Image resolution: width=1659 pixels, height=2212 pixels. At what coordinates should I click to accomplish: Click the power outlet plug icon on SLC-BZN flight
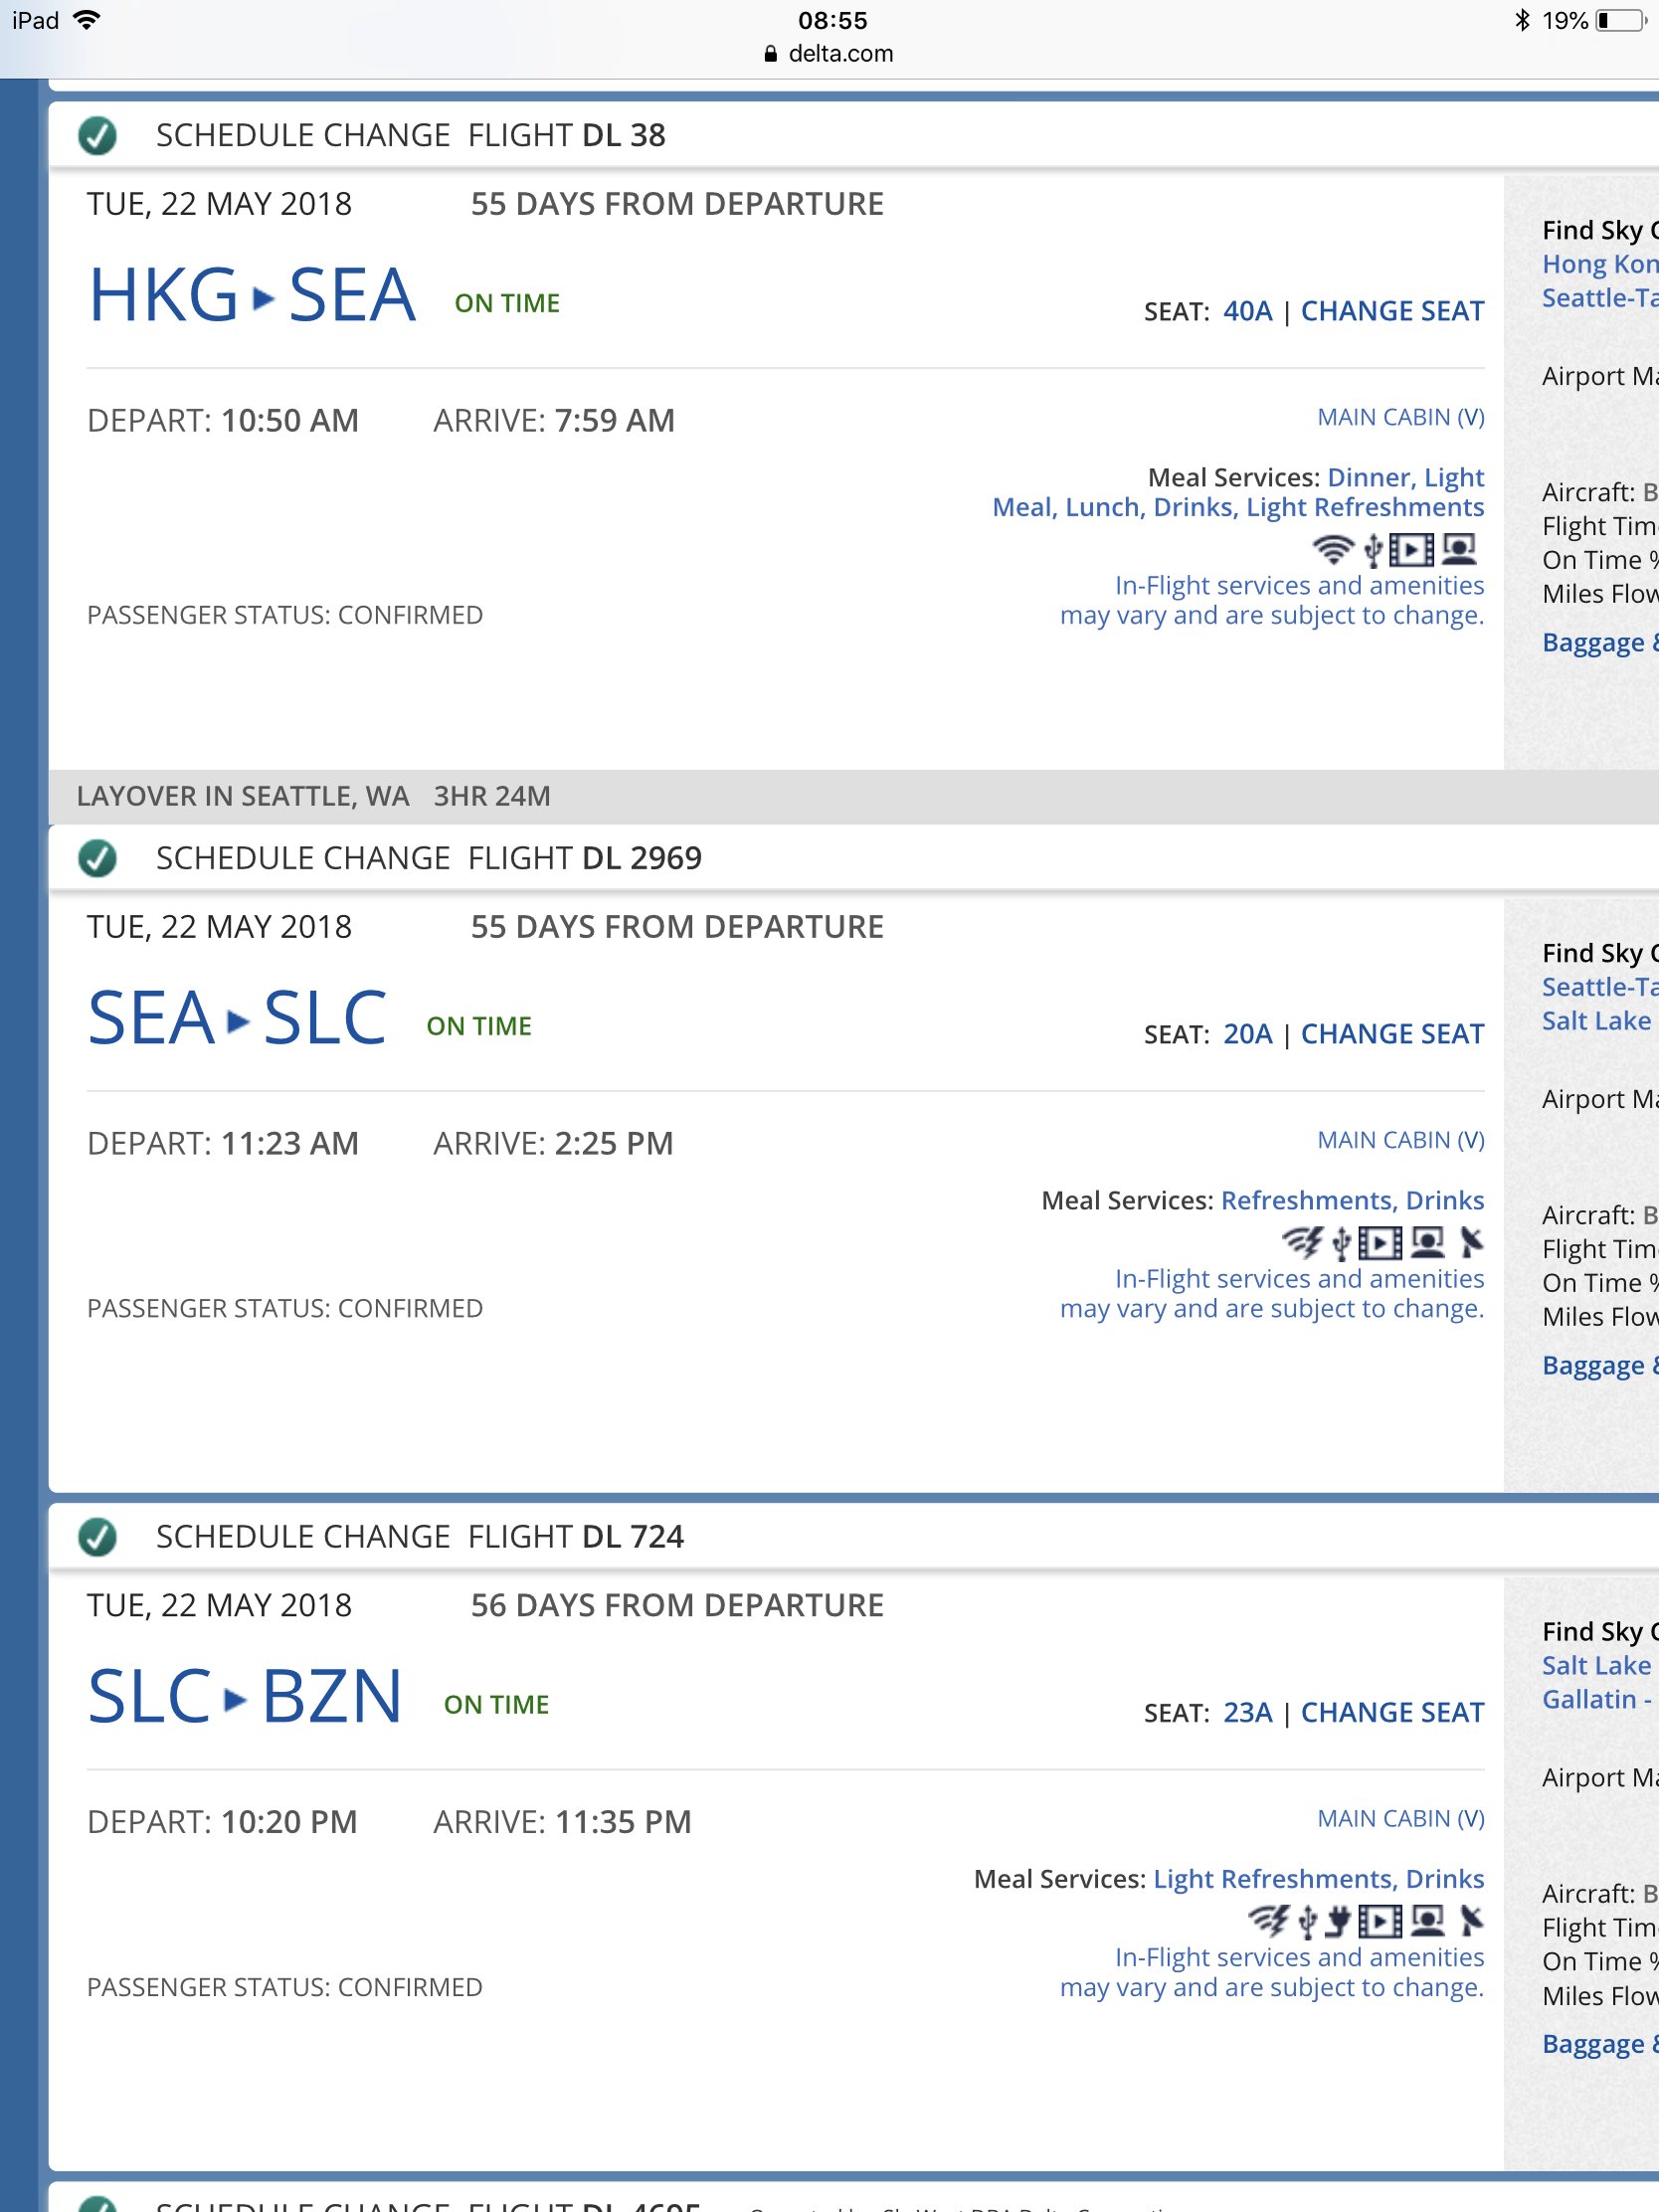(1338, 1920)
